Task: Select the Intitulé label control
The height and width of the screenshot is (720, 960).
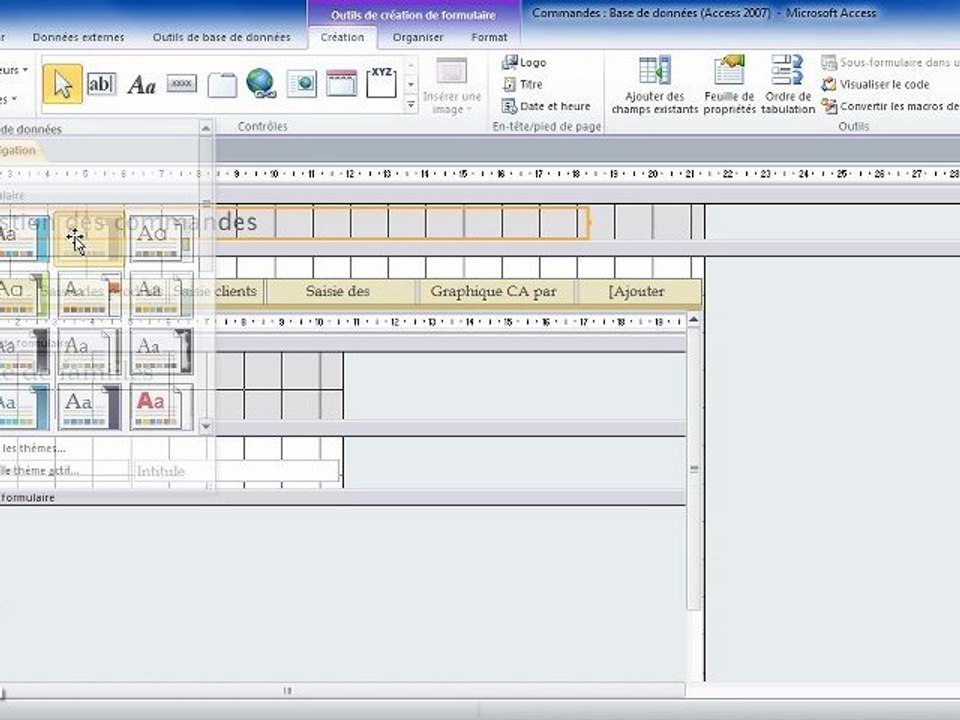Action: point(236,471)
